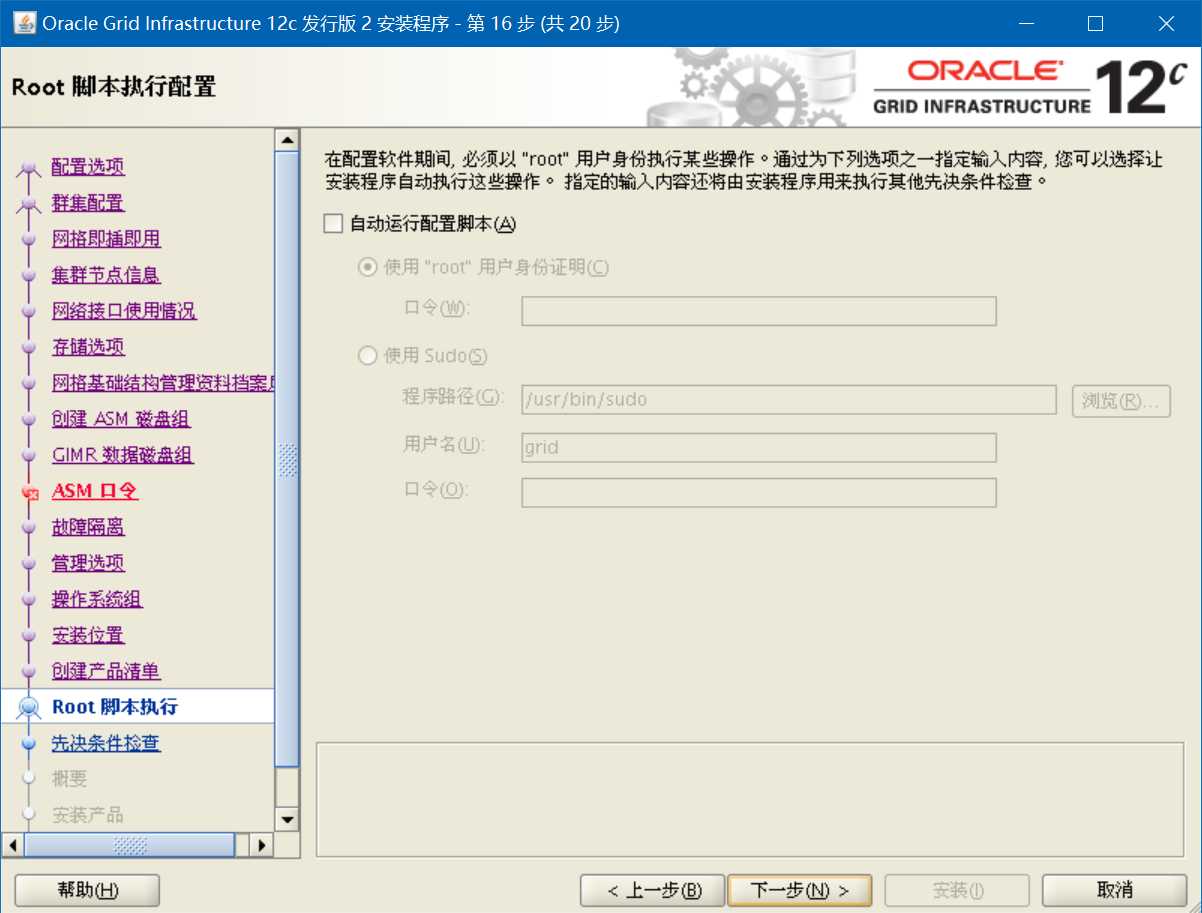Jump to 操作系统组 step
1202x913 pixels.
[x=97, y=599]
